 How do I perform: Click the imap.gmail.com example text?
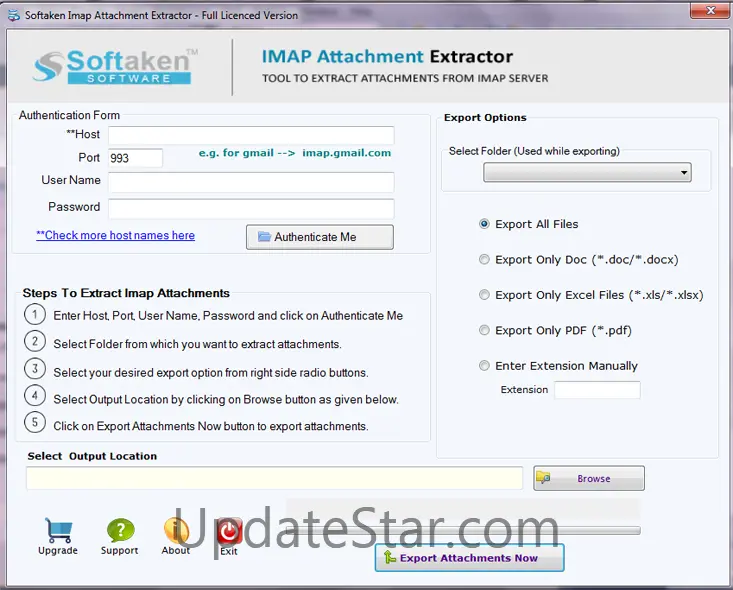pyautogui.click(x=346, y=153)
